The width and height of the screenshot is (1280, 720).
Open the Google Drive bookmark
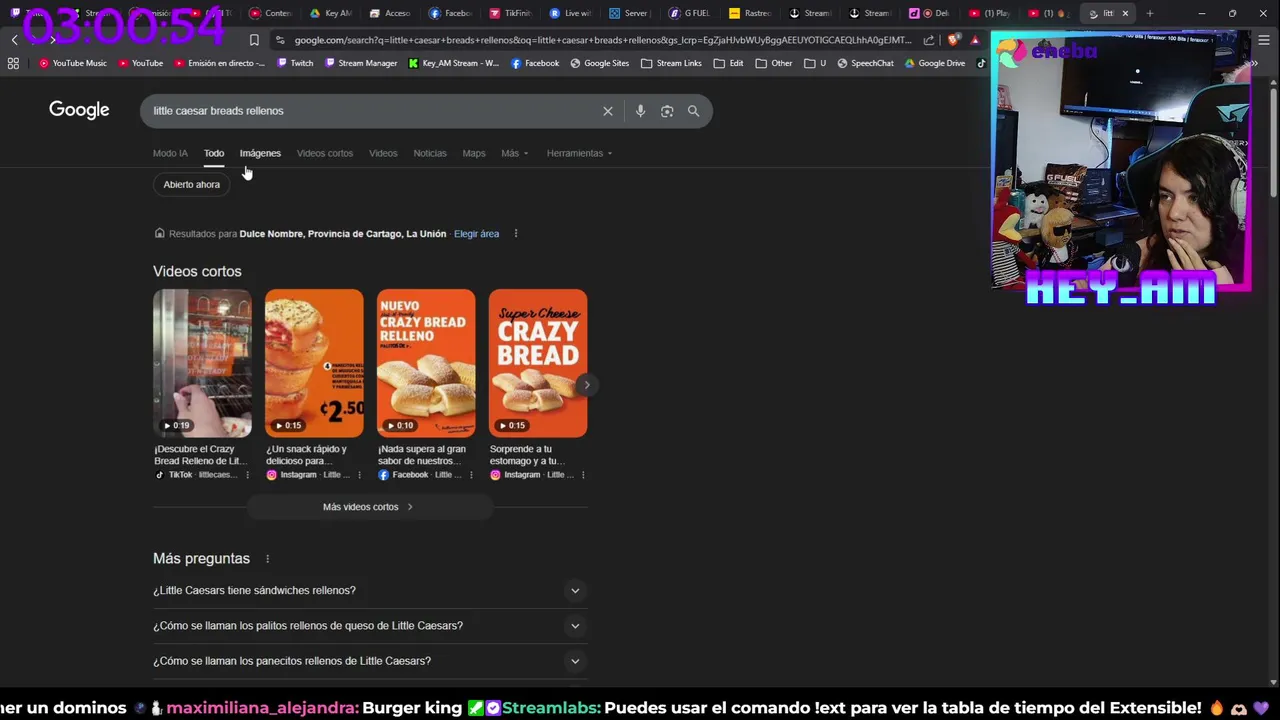935,63
